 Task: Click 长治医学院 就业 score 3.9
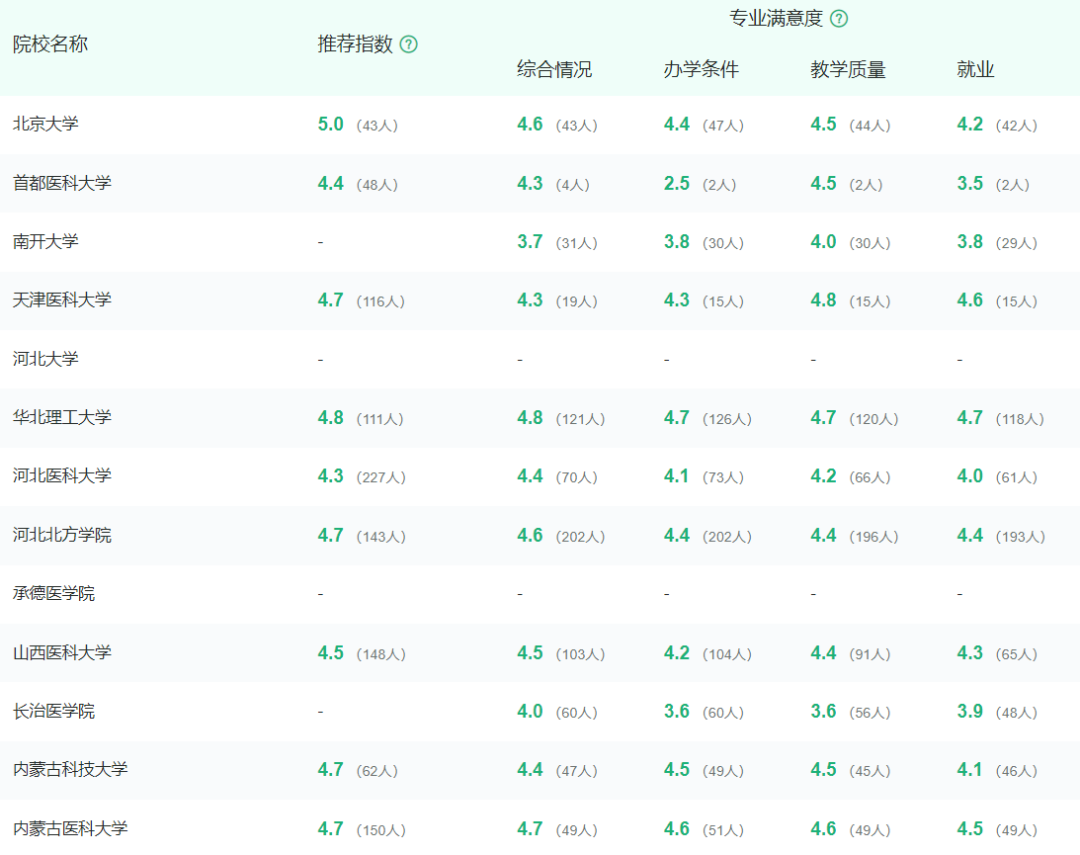pos(970,711)
